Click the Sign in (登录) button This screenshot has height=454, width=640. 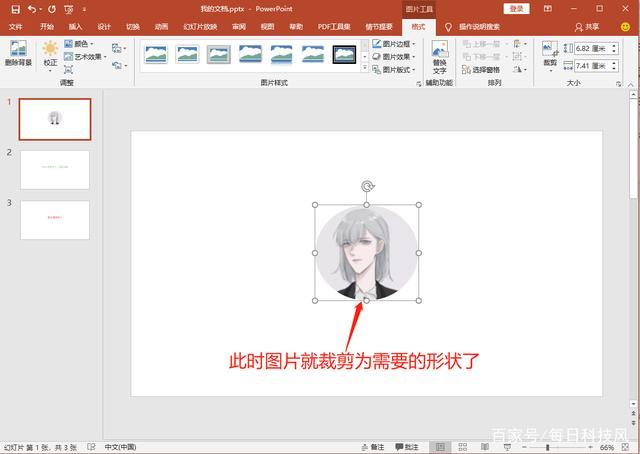point(516,9)
